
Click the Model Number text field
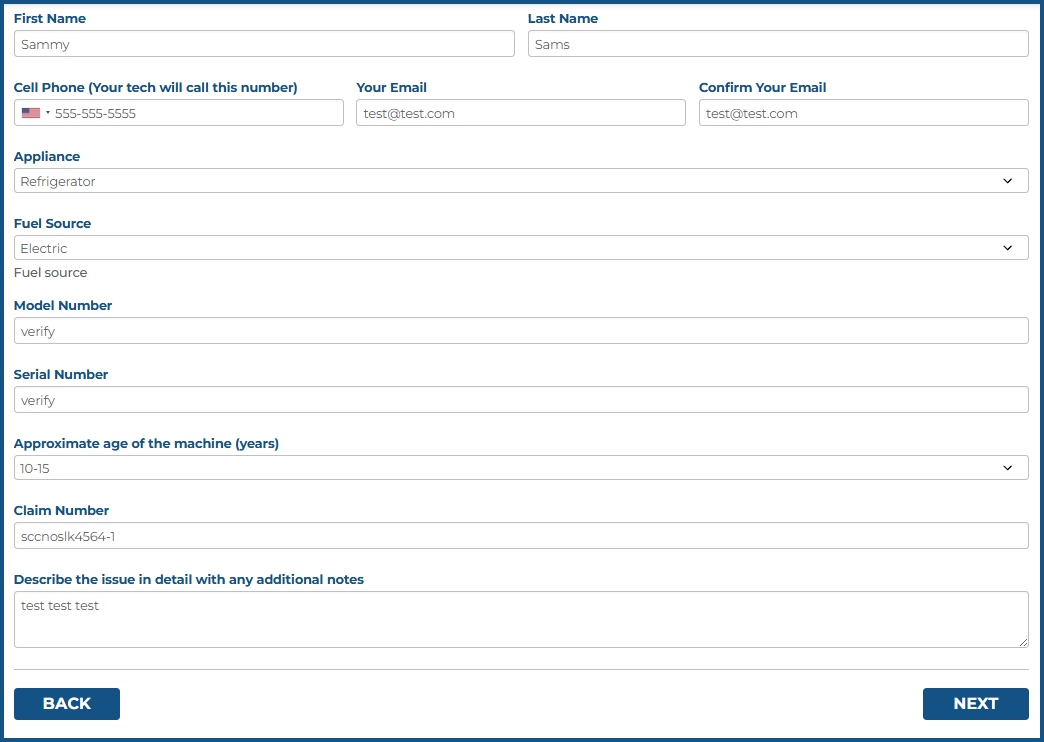(520, 331)
